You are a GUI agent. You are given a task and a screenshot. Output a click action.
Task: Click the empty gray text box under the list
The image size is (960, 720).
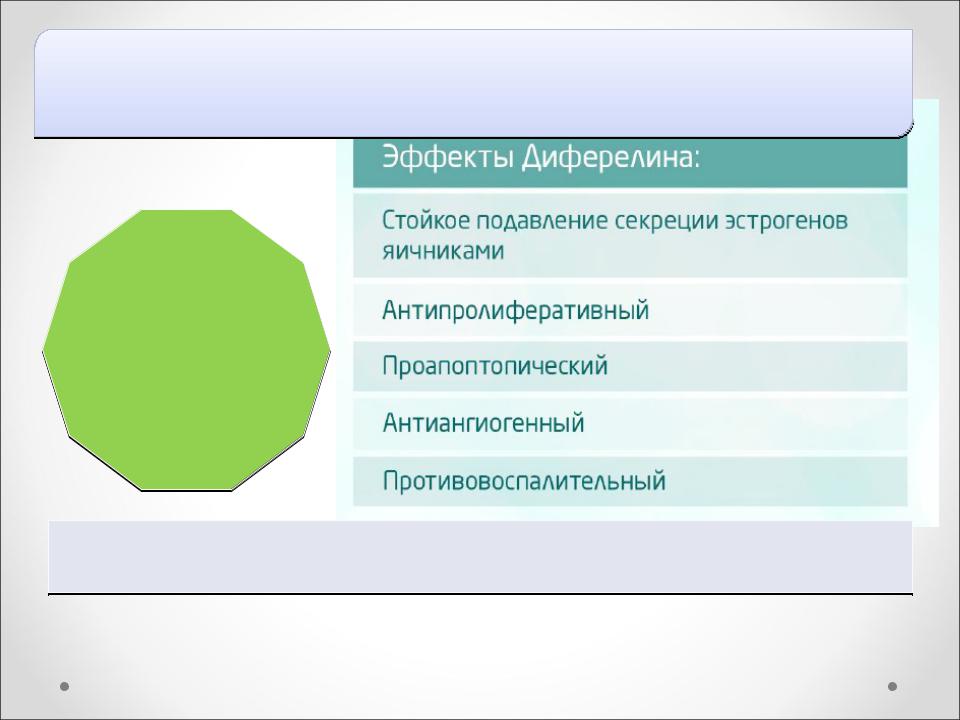480,557
